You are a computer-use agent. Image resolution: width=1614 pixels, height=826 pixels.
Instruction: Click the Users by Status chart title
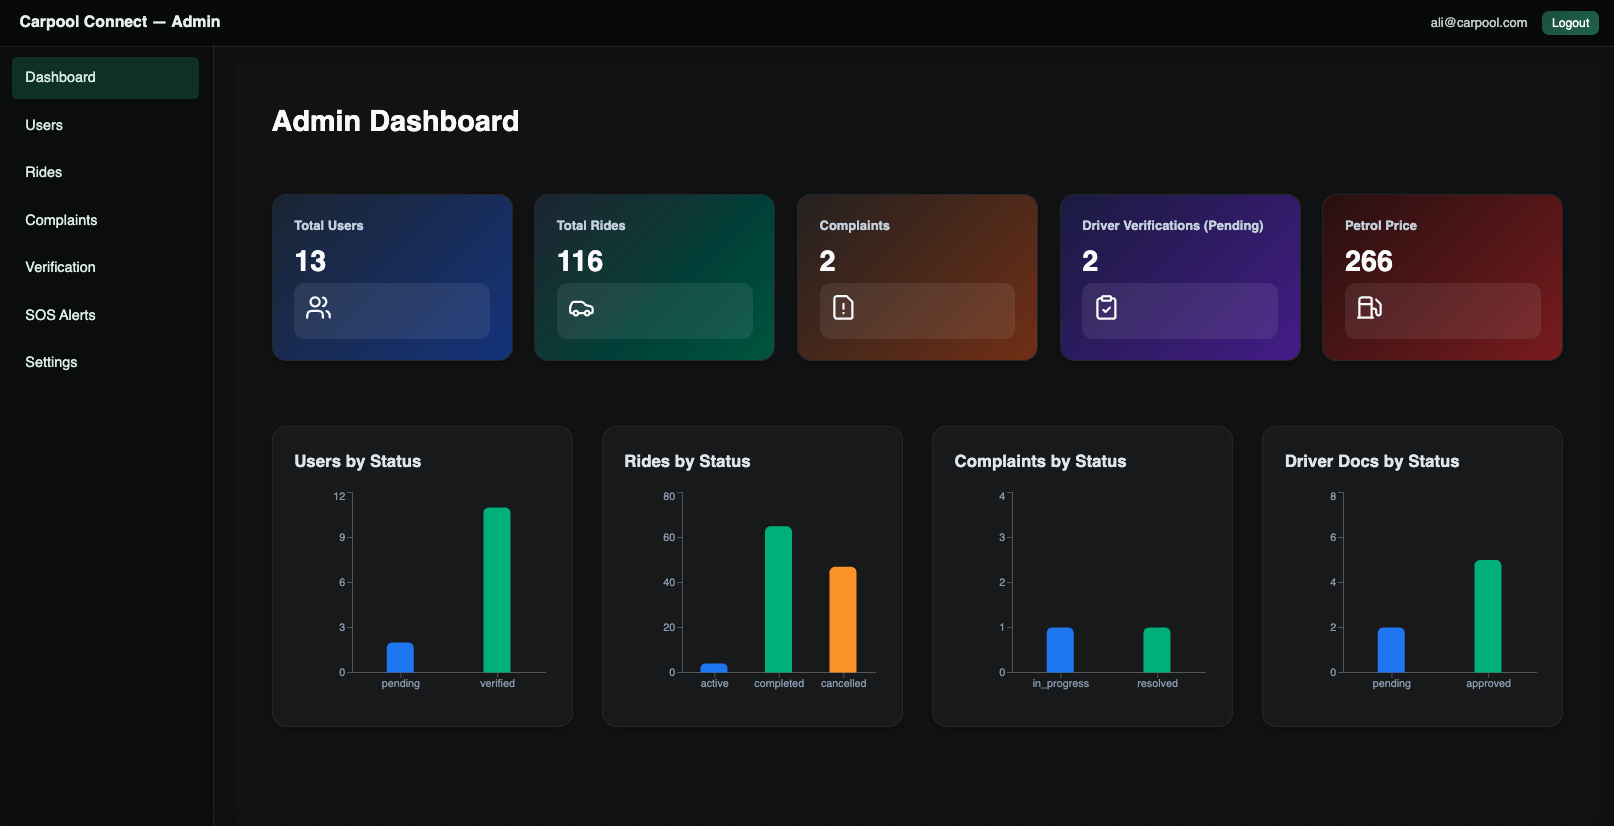pos(358,461)
